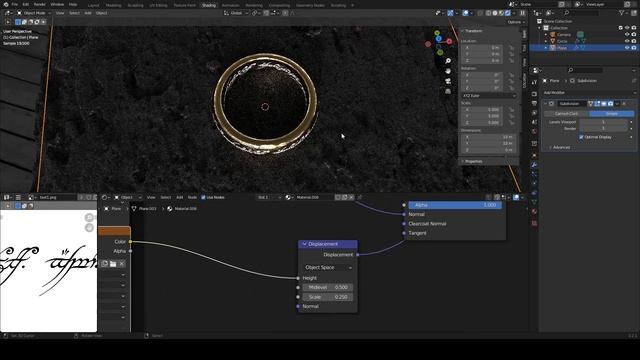Adjust the Midlevel 0.500 slider

pos(328,287)
